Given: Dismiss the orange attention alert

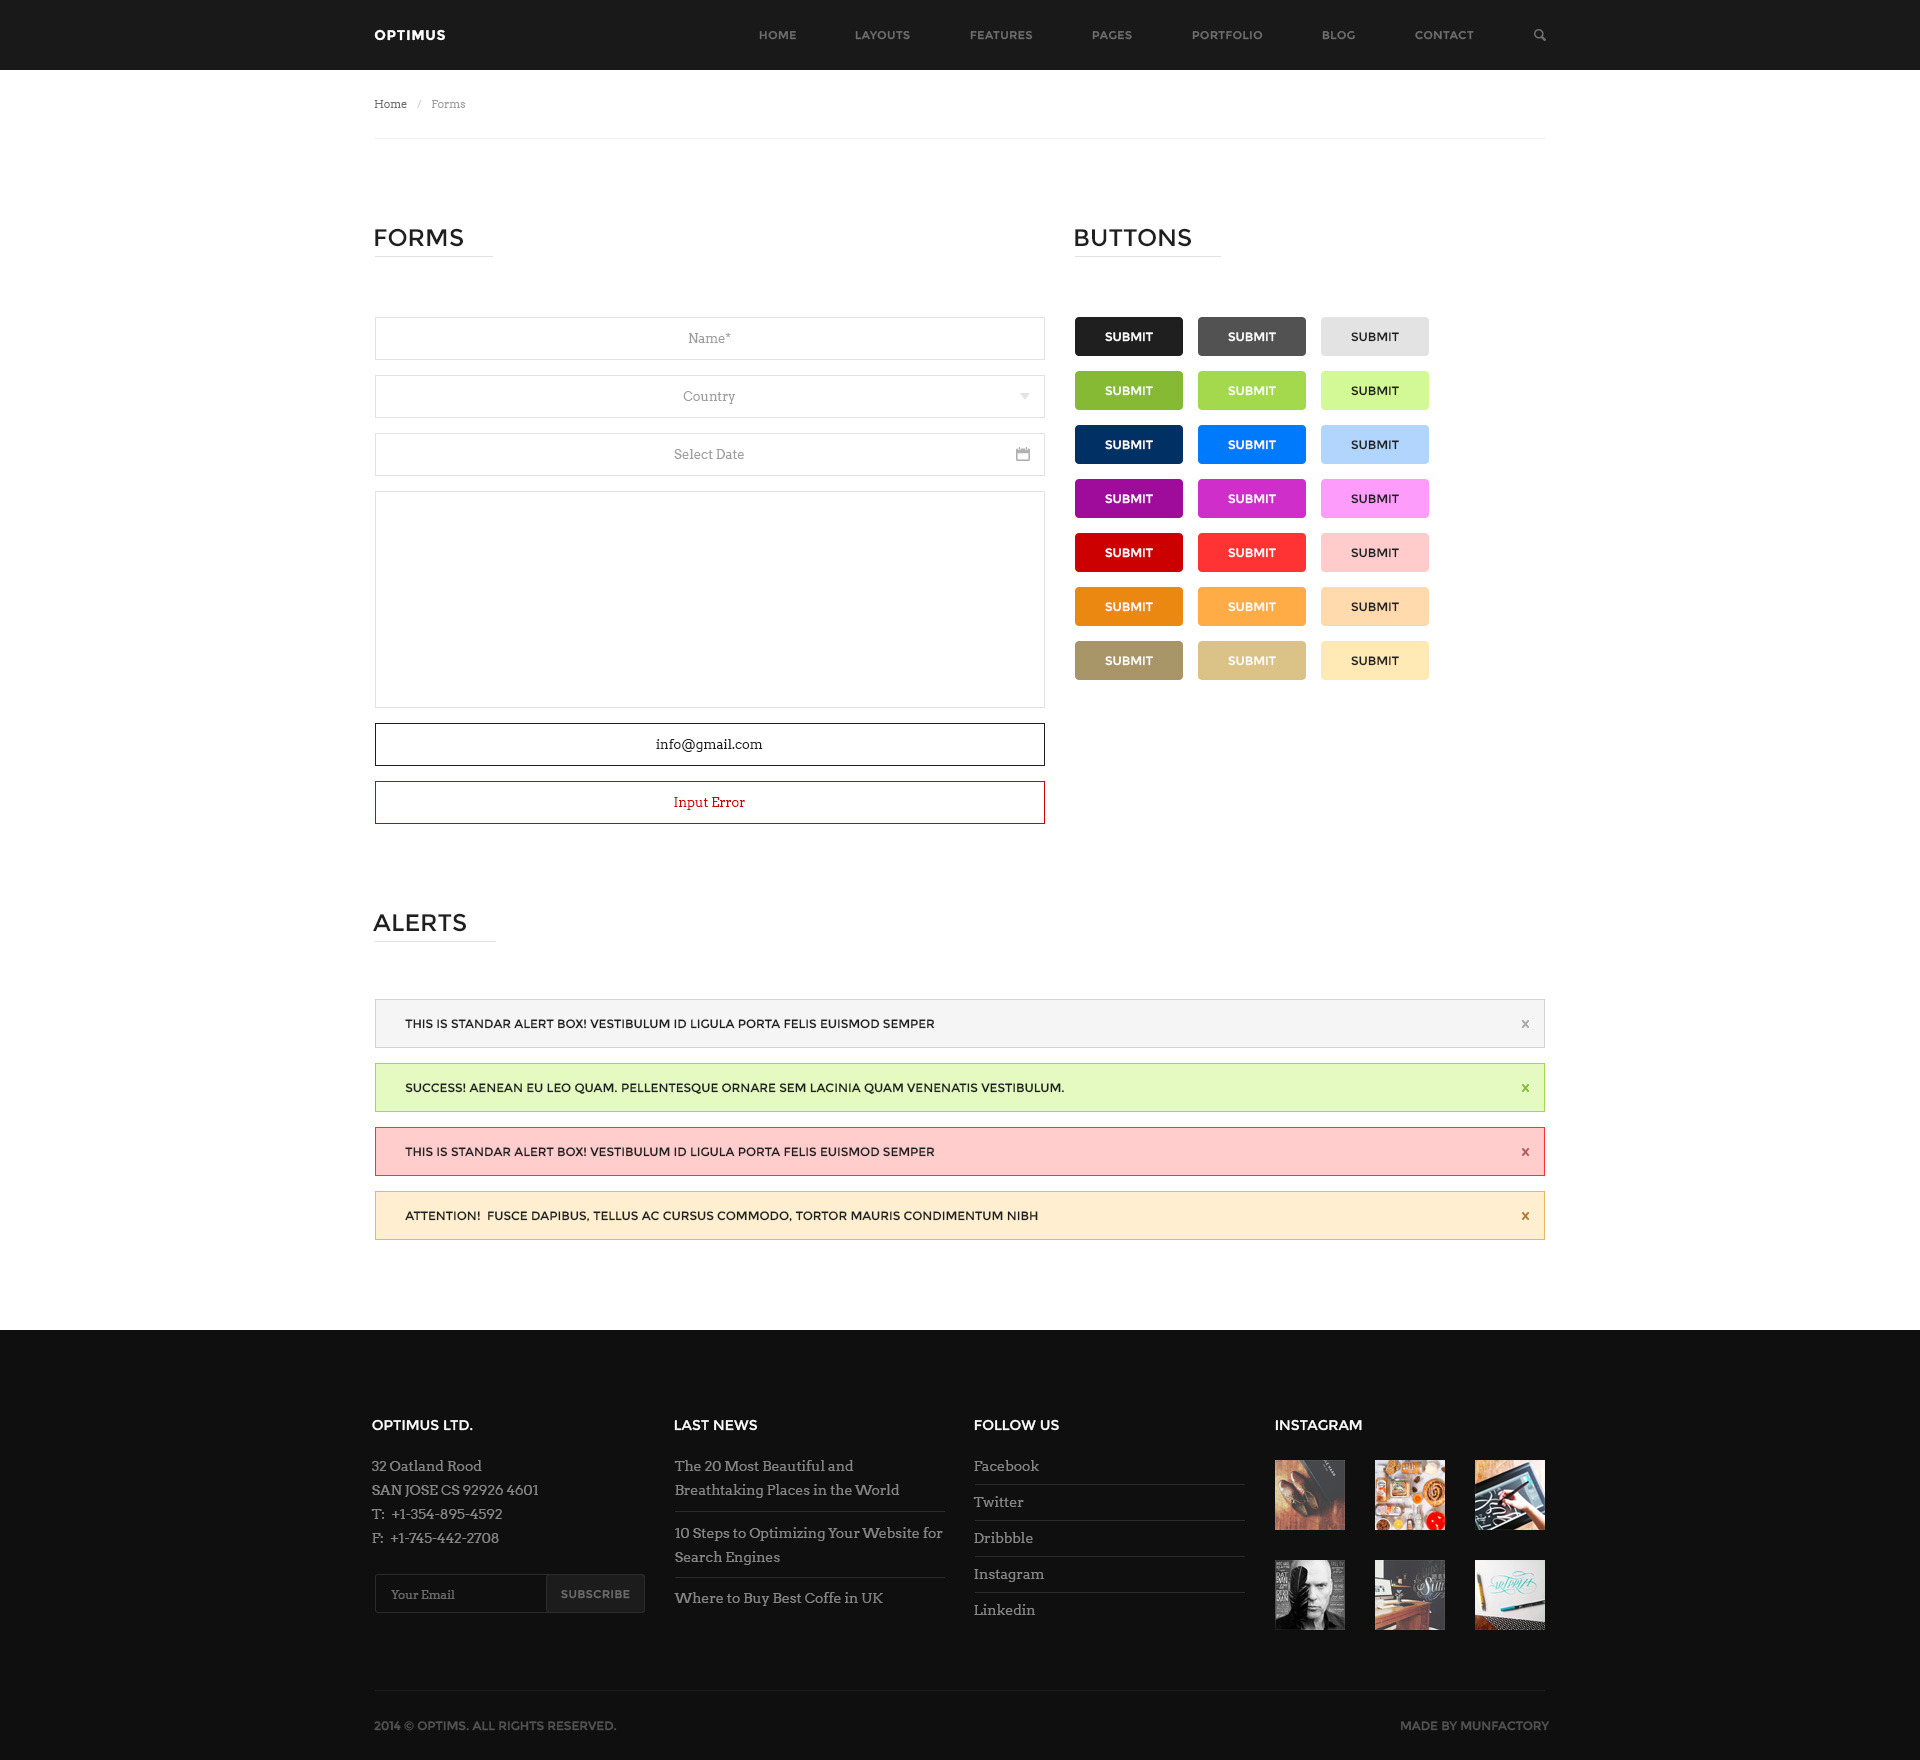Looking at the screenshot, I should [1525, 1216].
